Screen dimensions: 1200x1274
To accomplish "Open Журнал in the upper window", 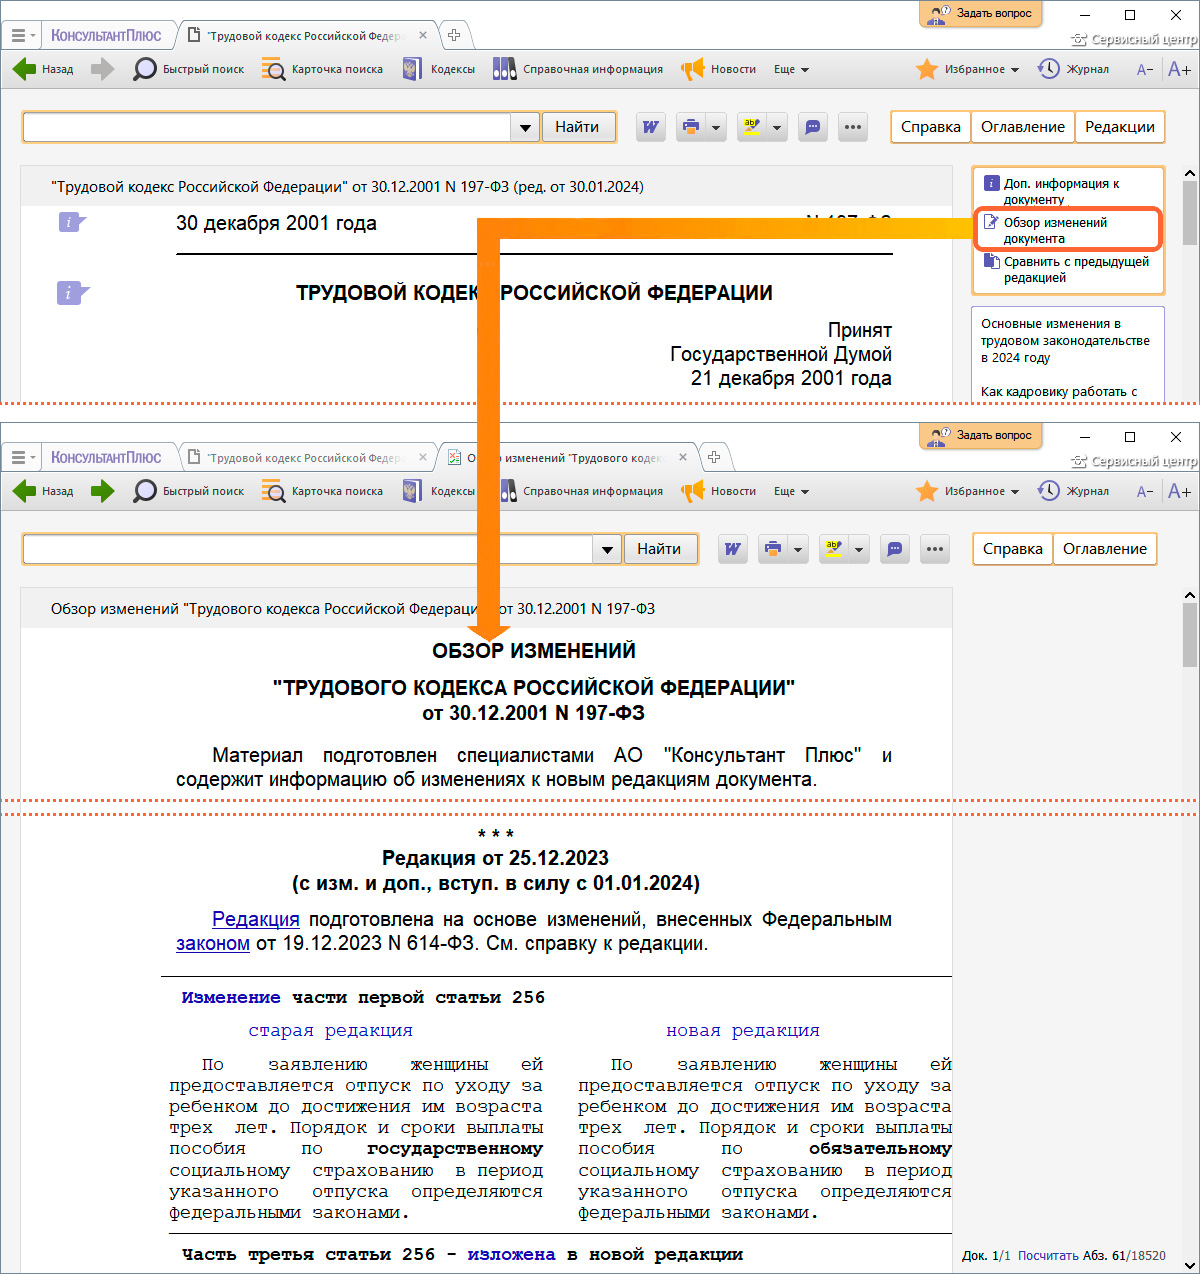I will point(1073,69).
